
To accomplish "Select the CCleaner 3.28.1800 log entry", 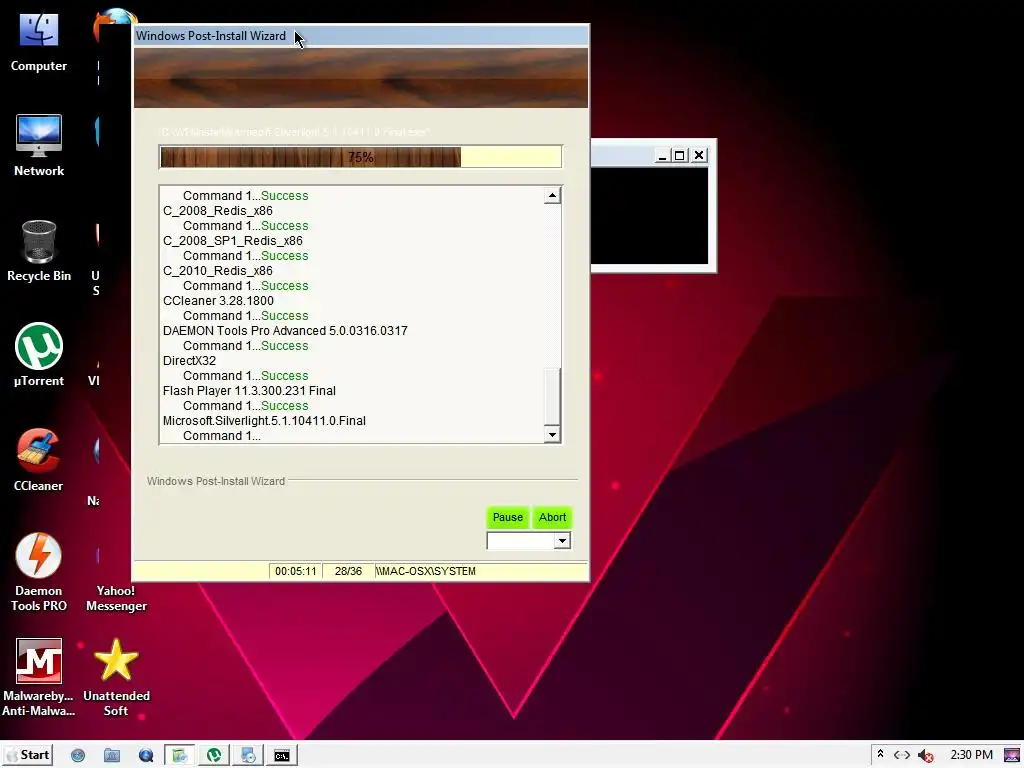I will coord(218,301).
